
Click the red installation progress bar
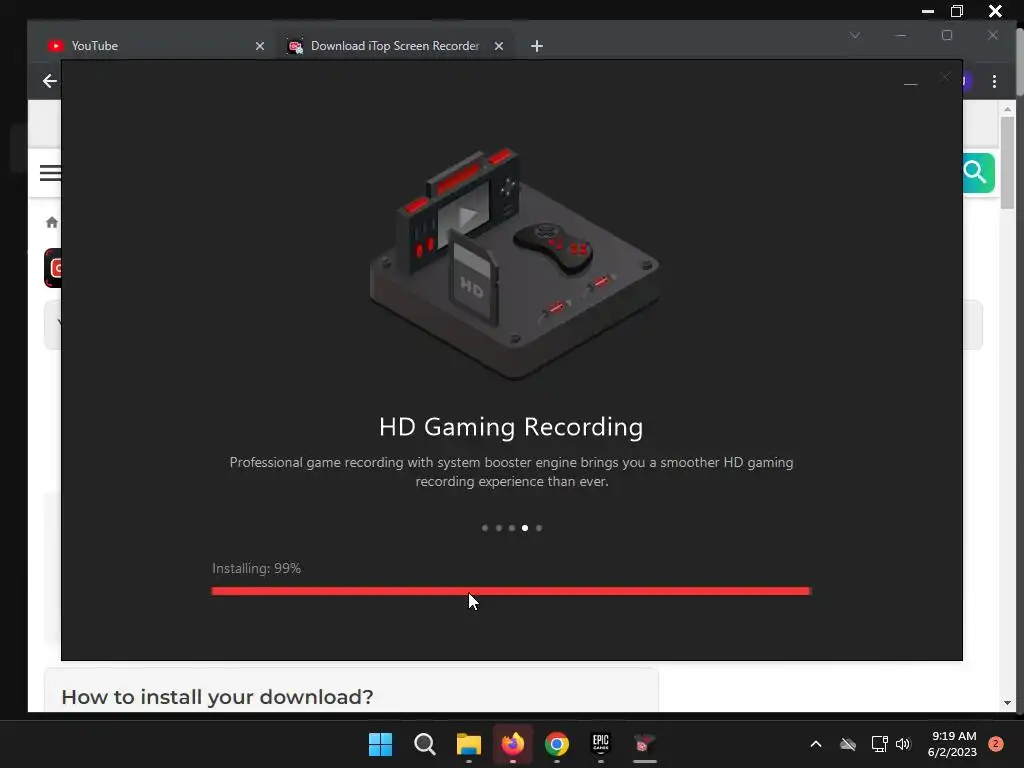point(511,591)
